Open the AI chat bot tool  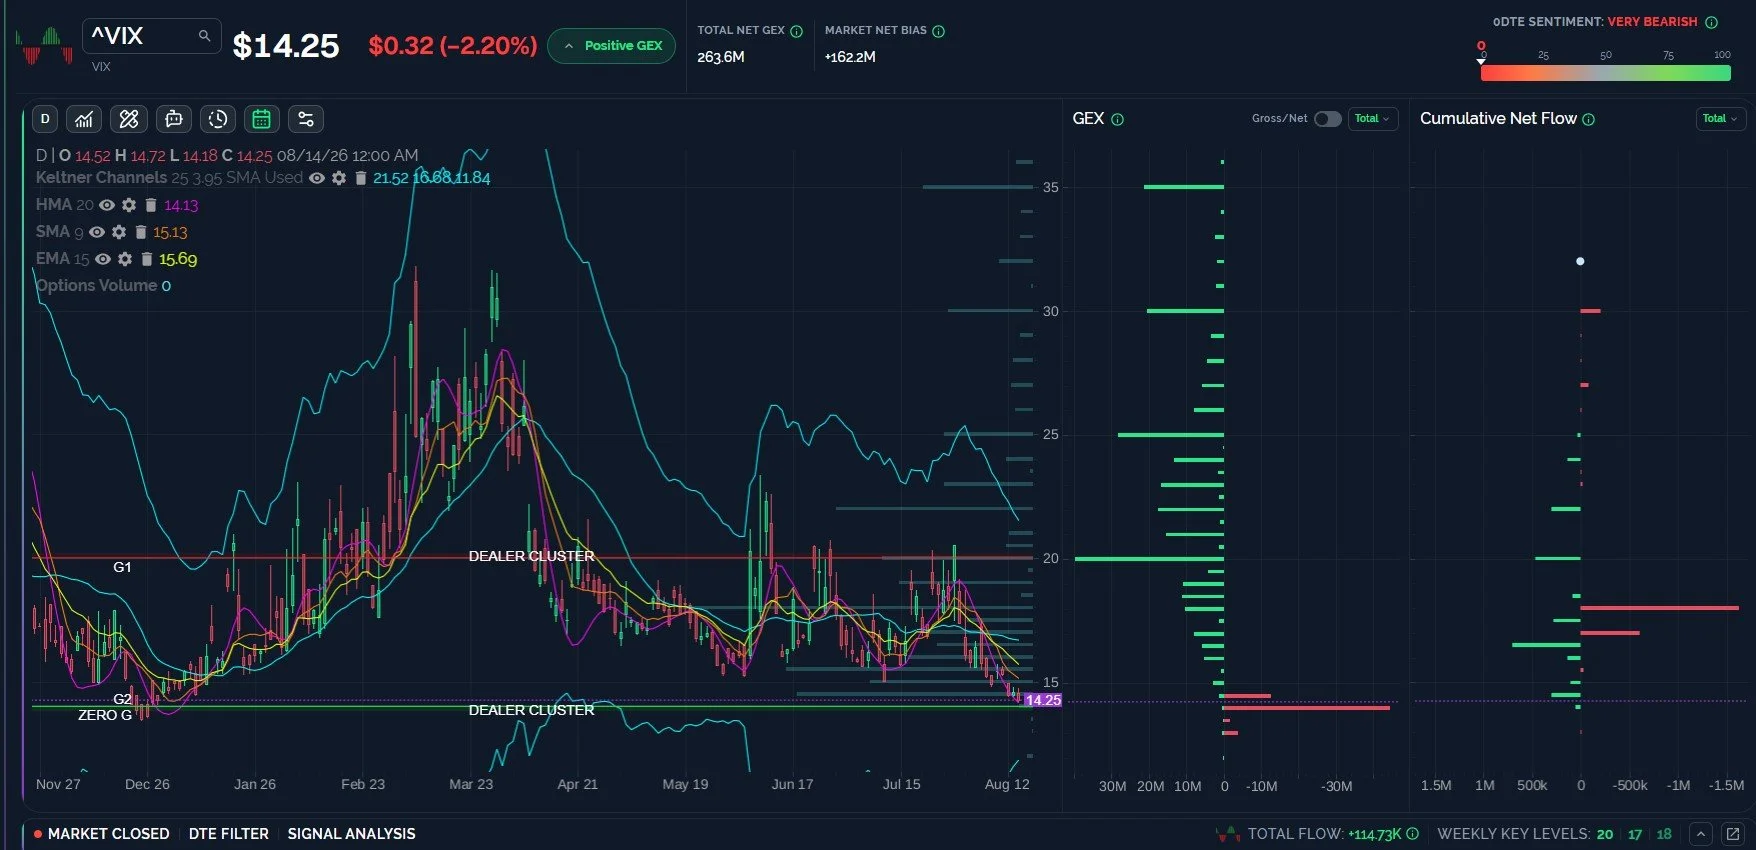pyautogui.click(x=174, y=119)
